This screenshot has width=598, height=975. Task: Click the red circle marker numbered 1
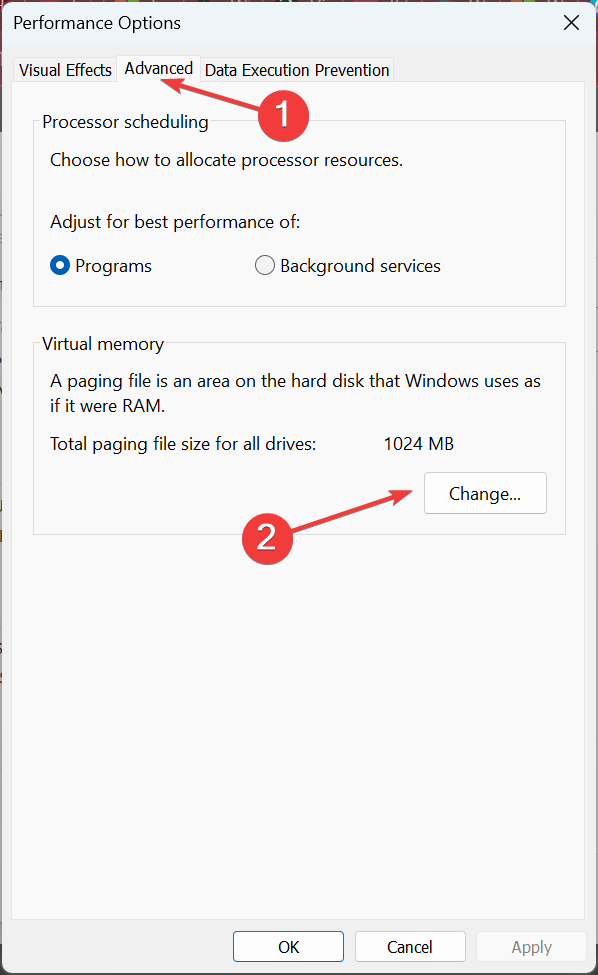point(283,115)
